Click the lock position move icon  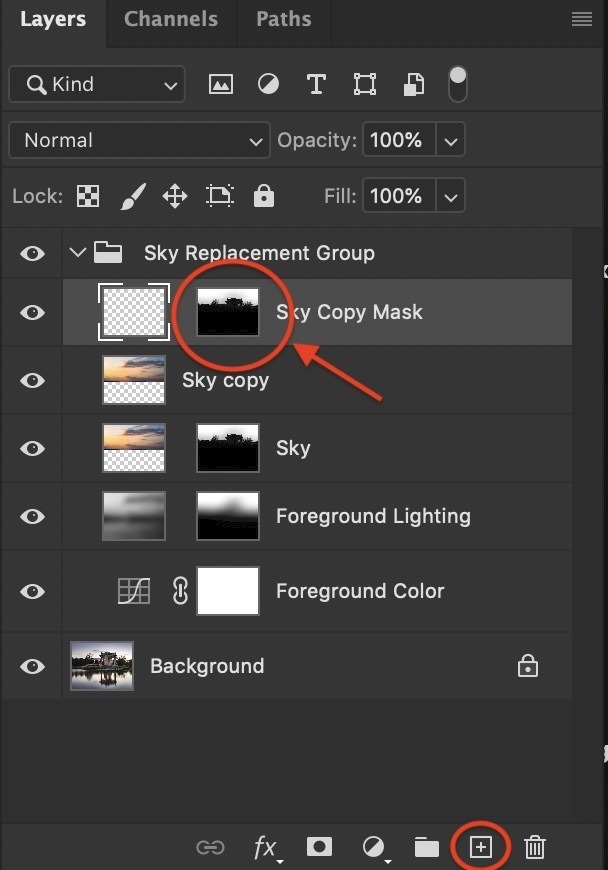175,197
